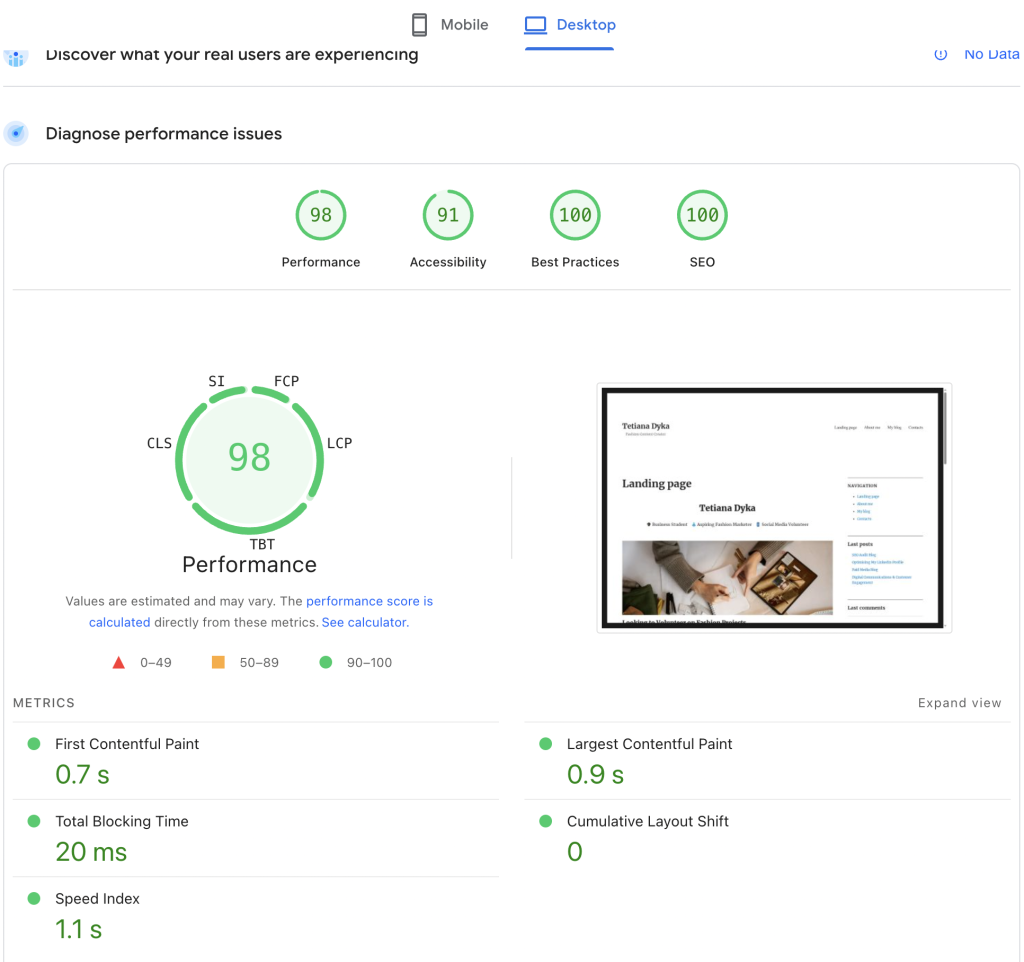Open the See calculator link

pyautogui.click(x=363, y=622)
